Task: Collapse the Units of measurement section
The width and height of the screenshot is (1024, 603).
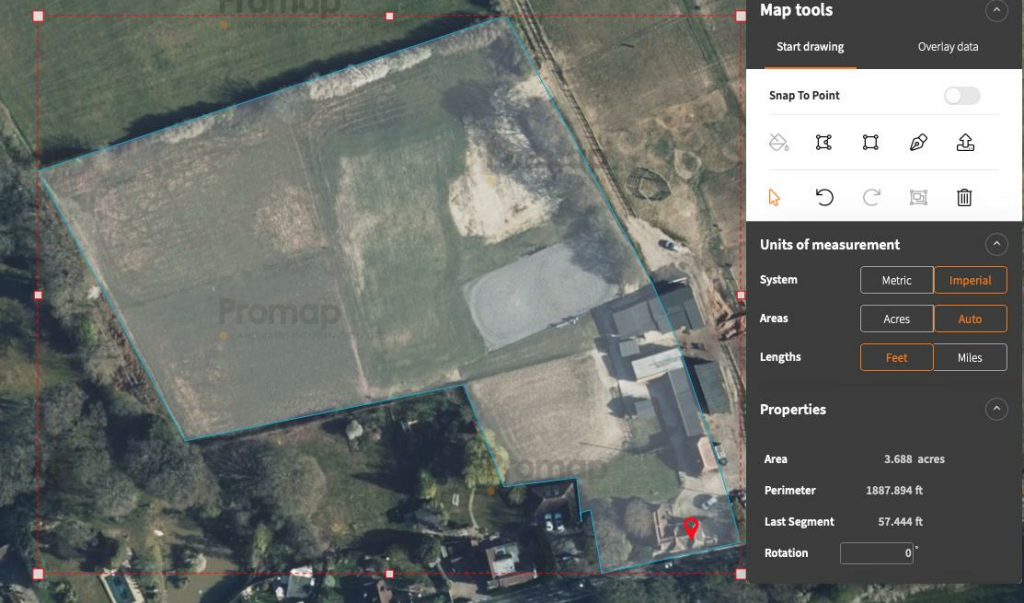Action: 997,243
